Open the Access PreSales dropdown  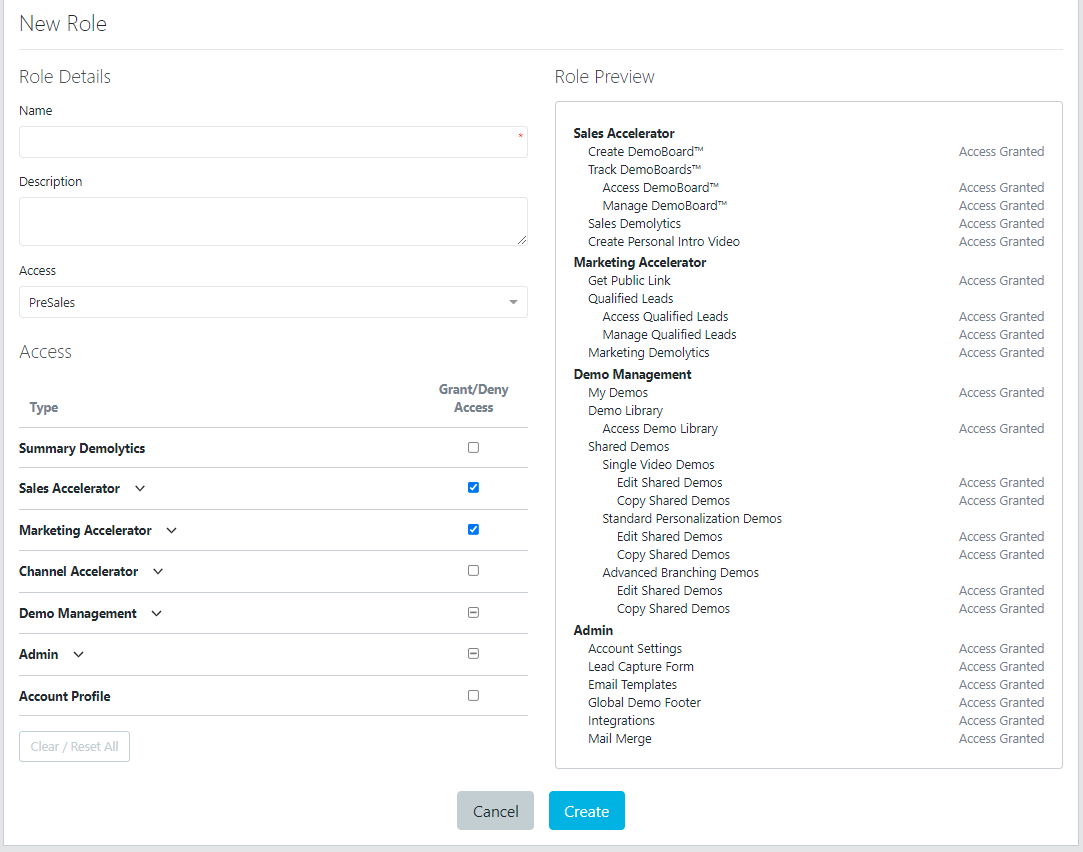click(274, 302)
